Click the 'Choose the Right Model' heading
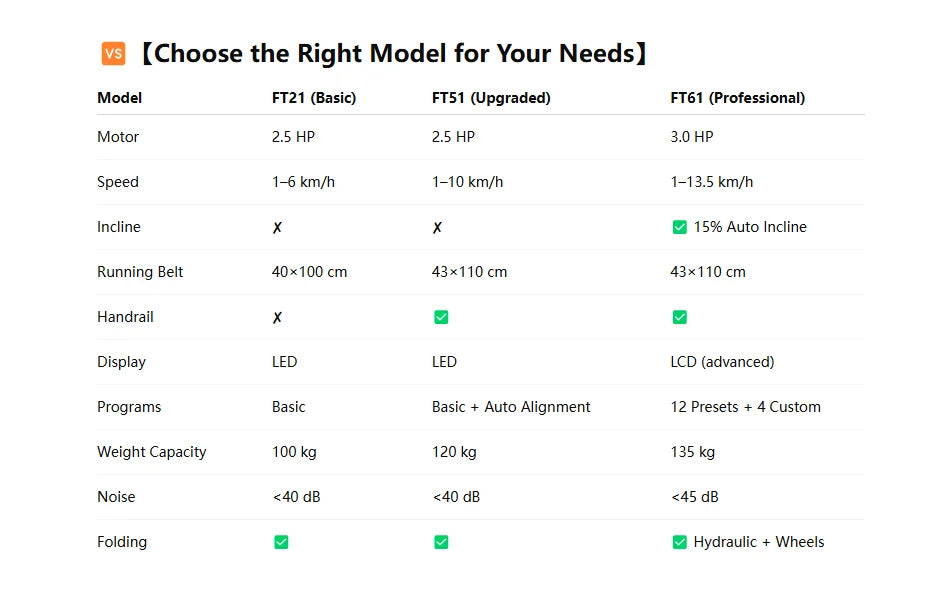Screen dimensions: 929x607 point(391,54)
